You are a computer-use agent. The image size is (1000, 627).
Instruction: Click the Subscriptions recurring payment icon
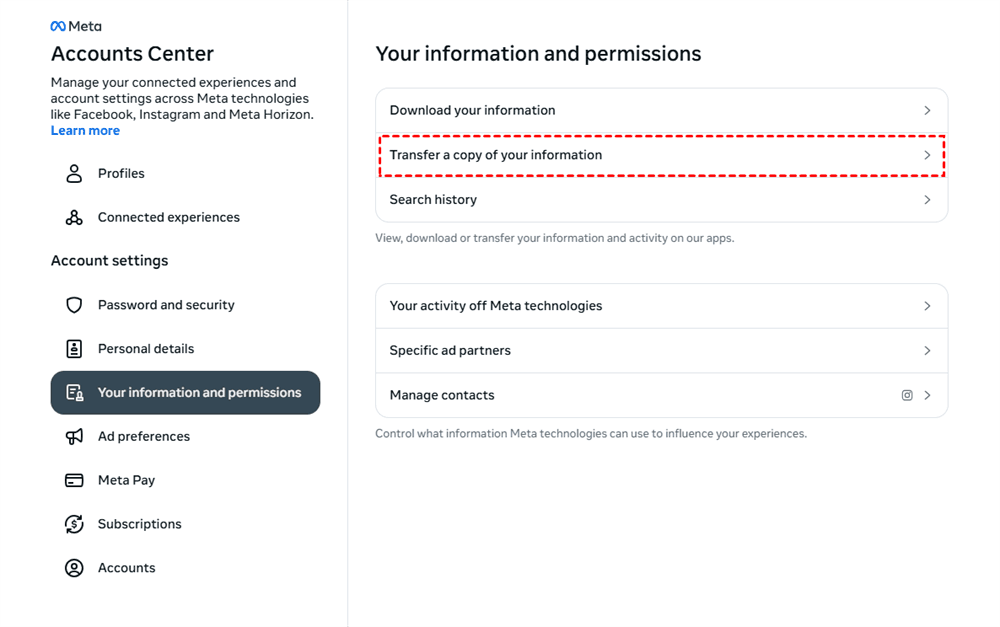(74, 524)
